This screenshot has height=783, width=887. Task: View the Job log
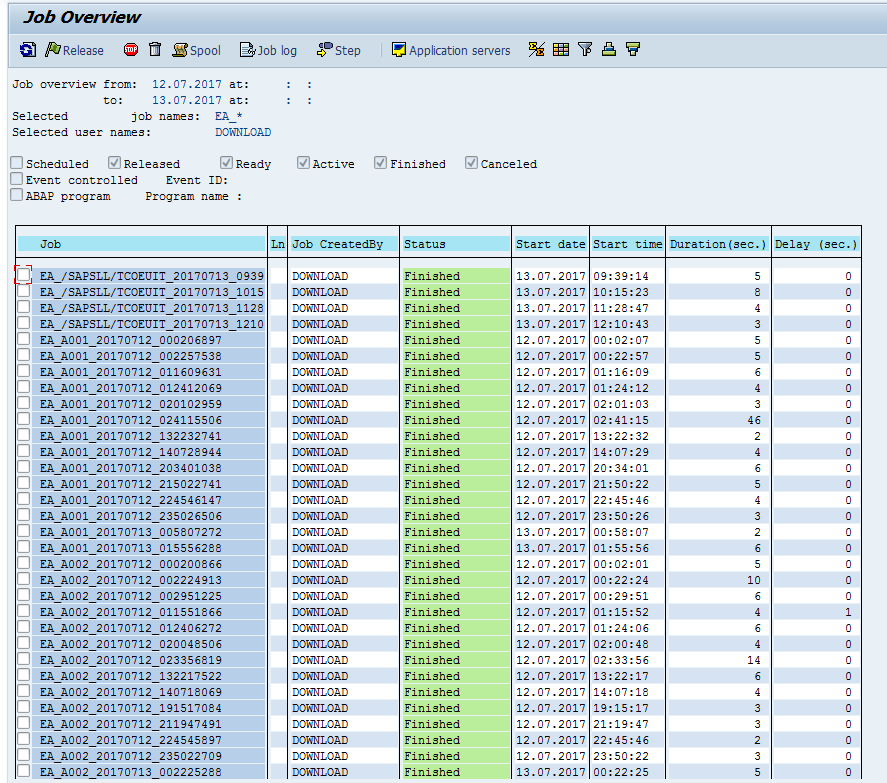267,49
